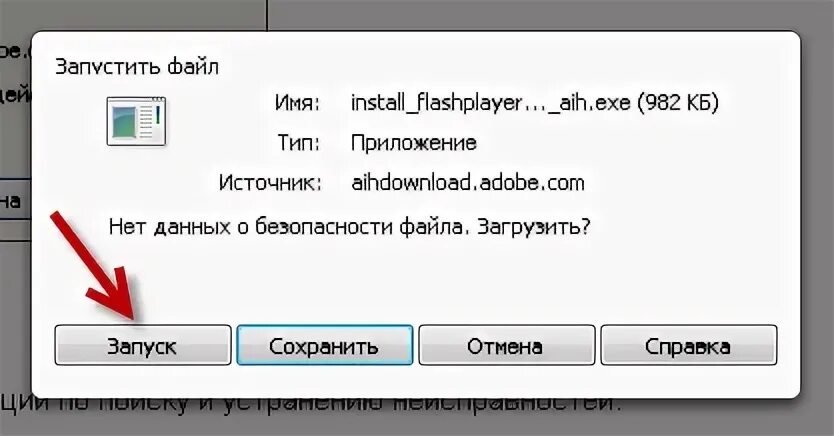The width and height of the screenshot is (834, 436).
Task: Open help via the Справка button
Action: 688,346
